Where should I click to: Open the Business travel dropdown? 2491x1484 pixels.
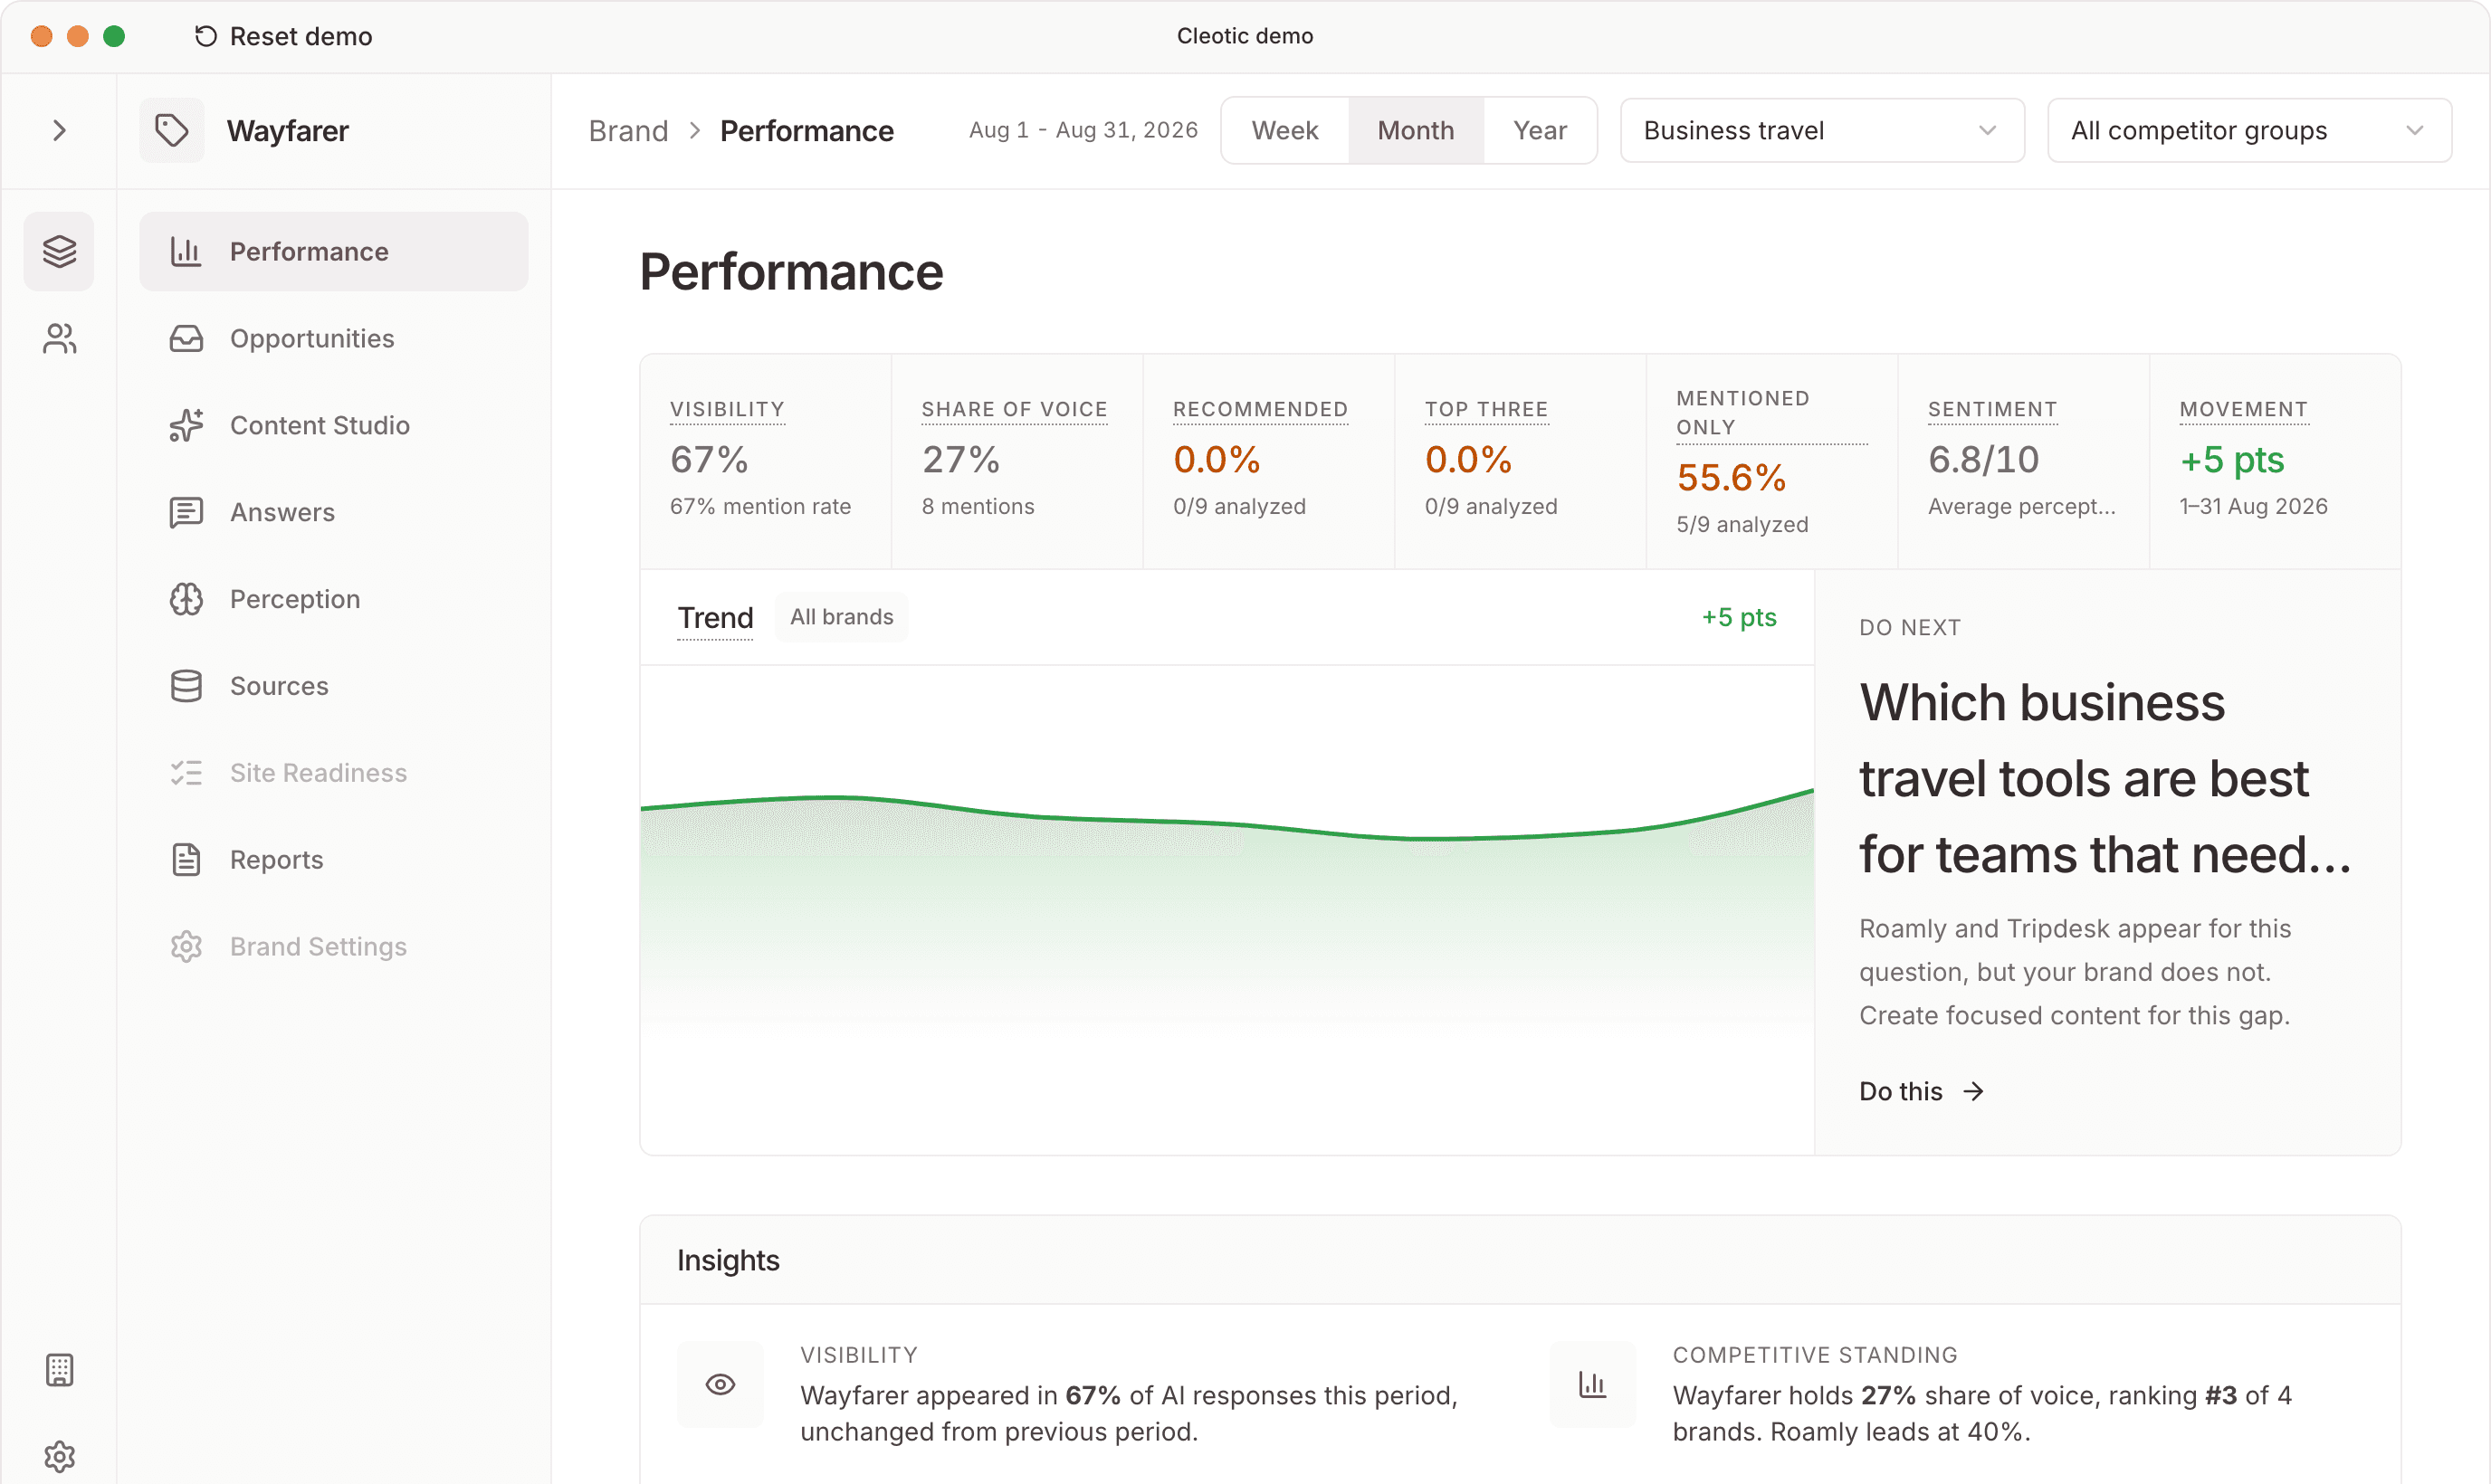click(x=1822, y=130)
